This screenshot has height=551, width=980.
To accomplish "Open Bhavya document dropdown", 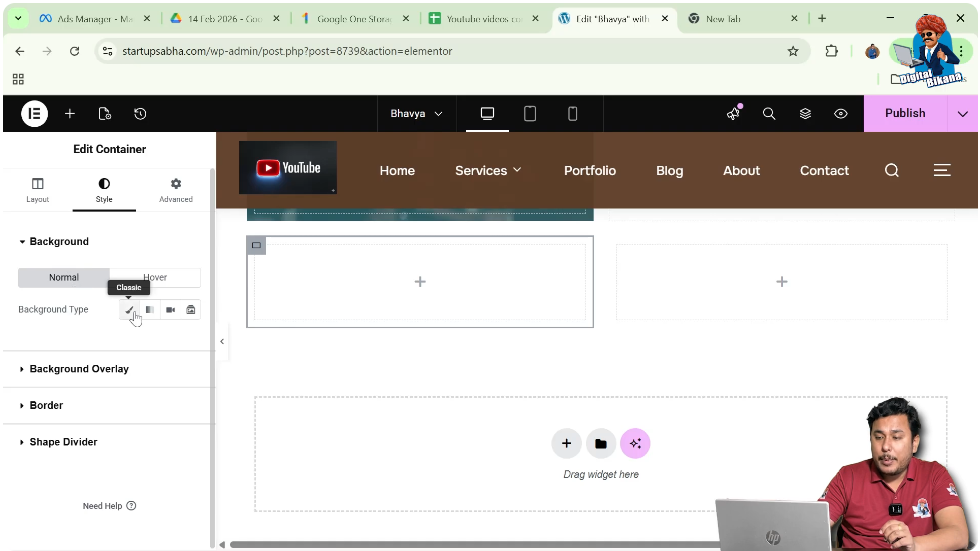I will (416, 114).
